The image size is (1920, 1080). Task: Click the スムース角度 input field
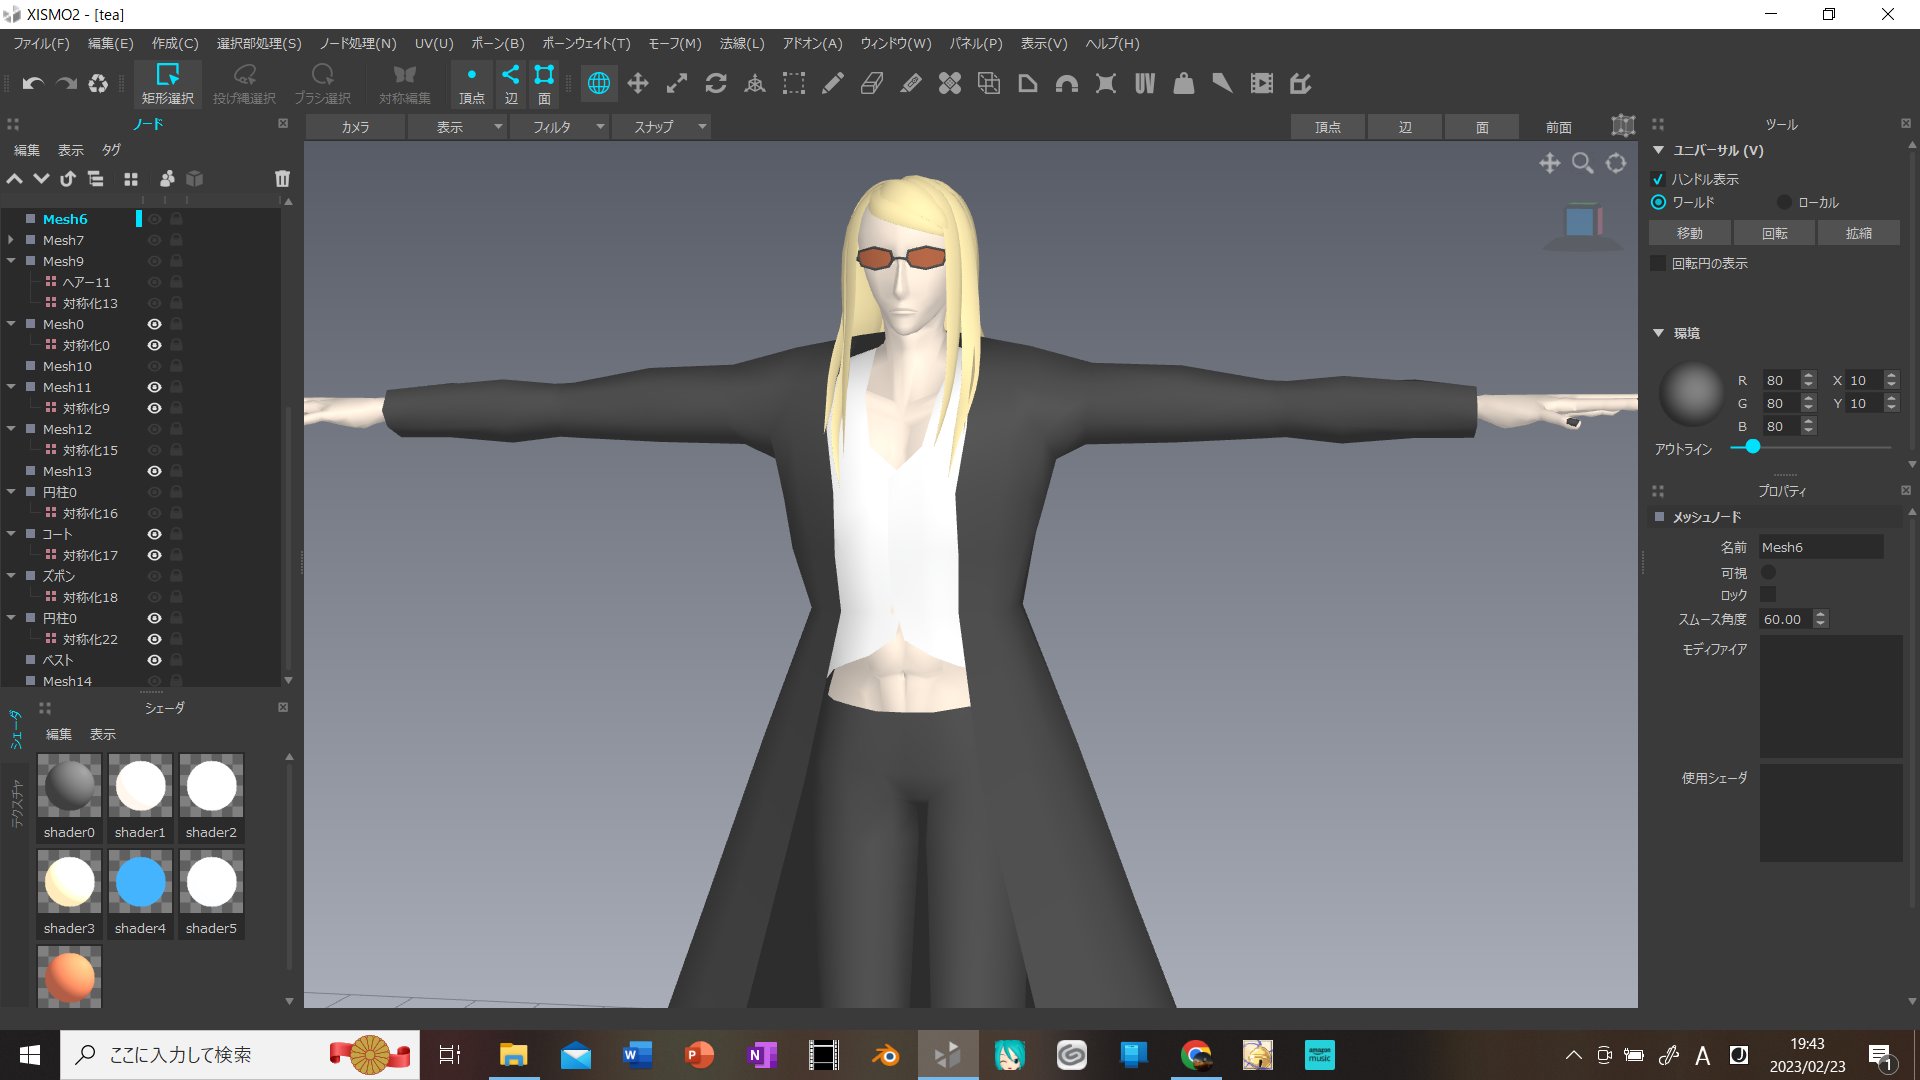pyautogui.click(x=1785, y=619)
